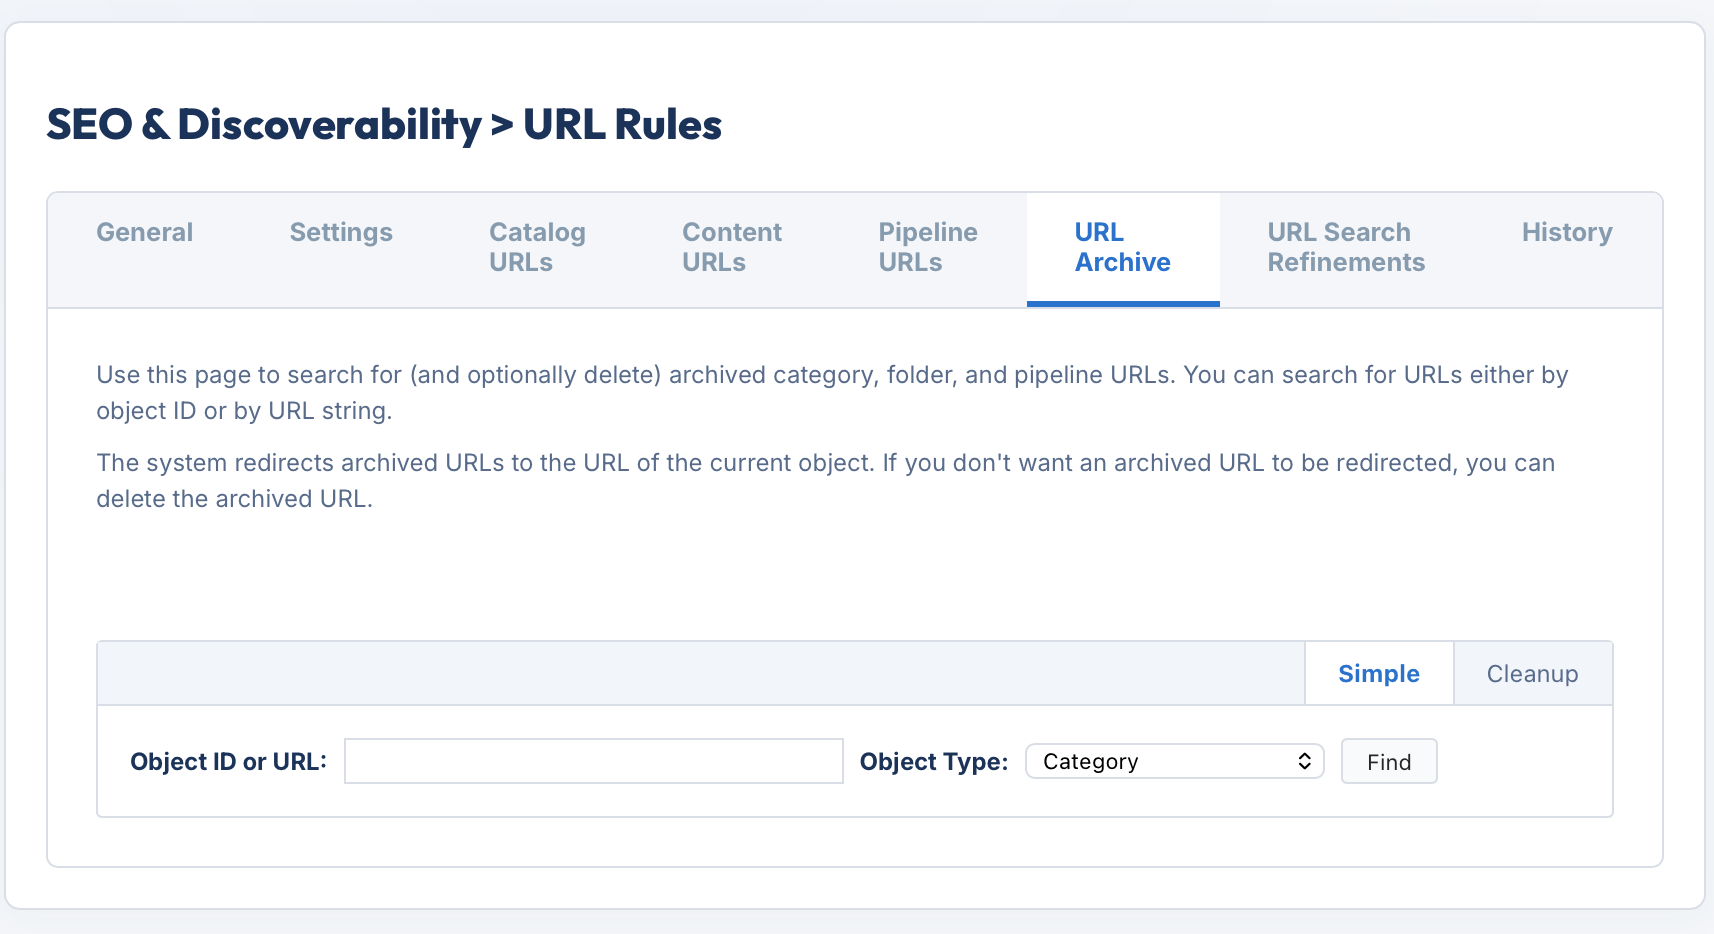
Task: Open URL Search Refinements tab
Action: (1346, 247)
